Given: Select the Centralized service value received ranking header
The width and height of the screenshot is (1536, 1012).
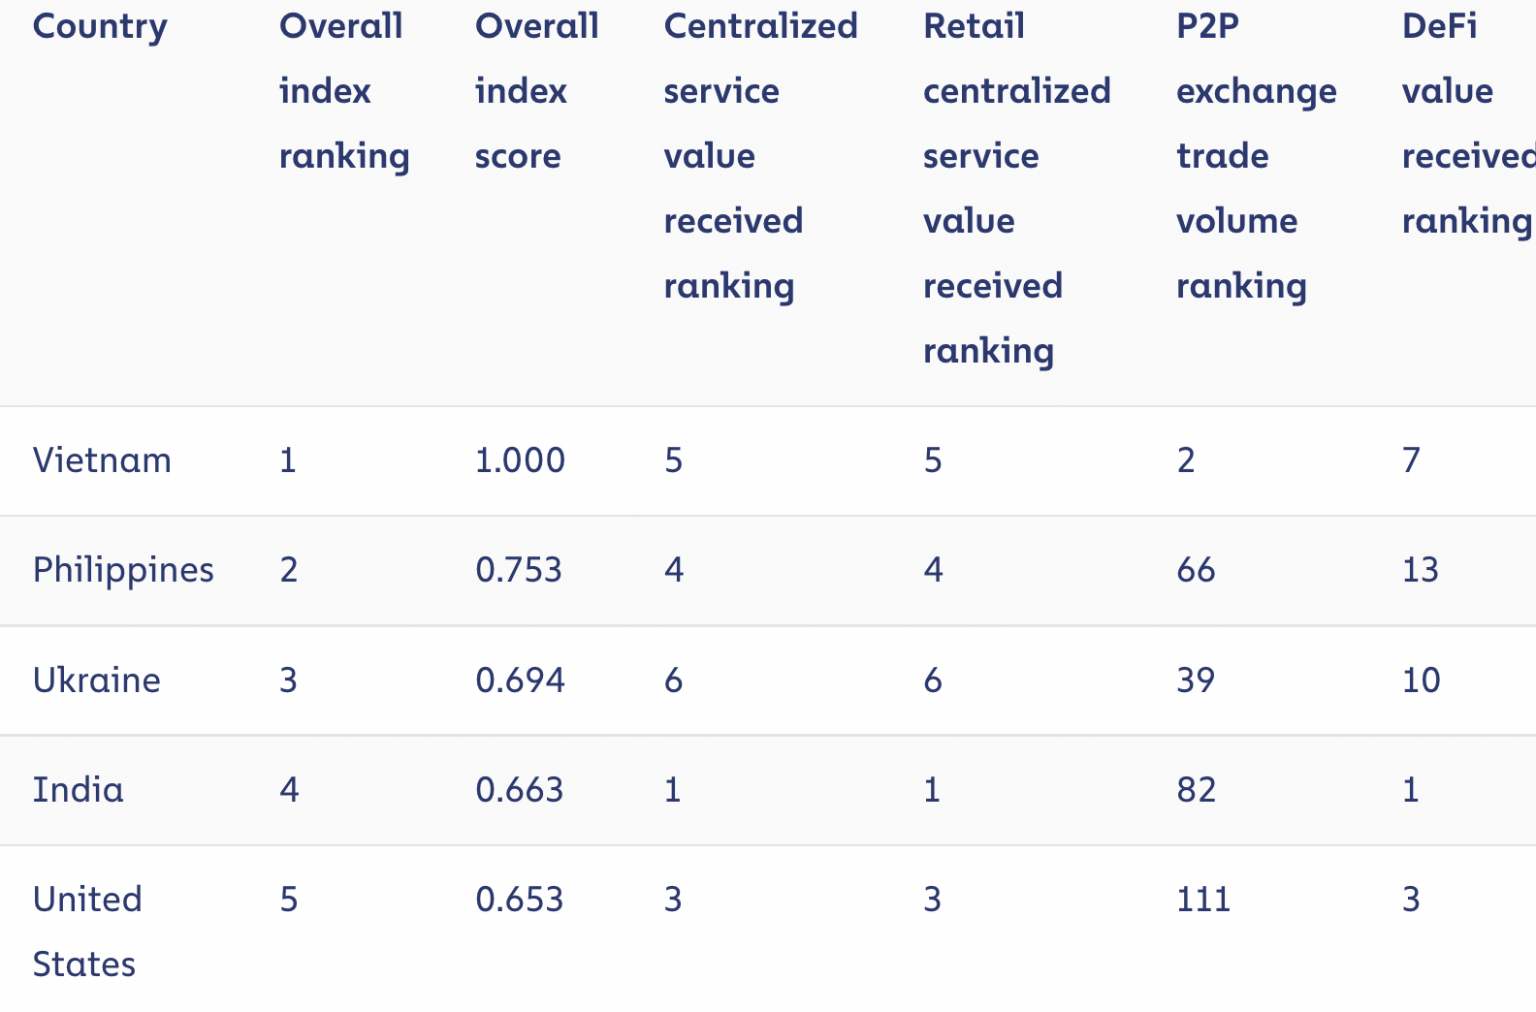Looking at the screenshot, I should point(760,156).
